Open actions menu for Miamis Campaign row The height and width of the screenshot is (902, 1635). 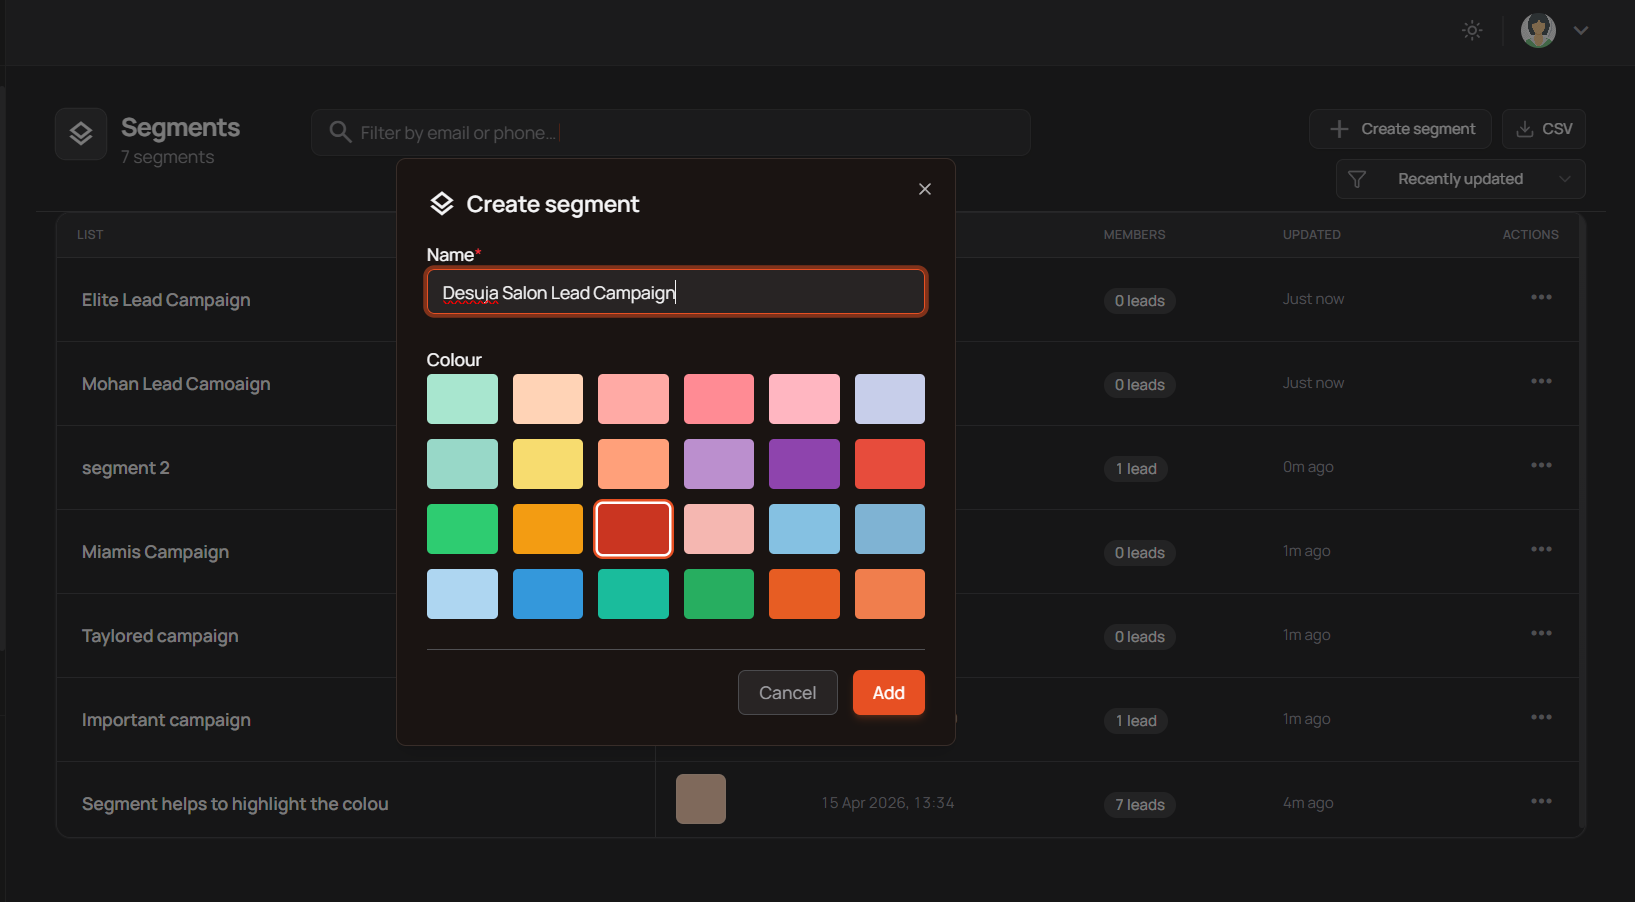(1541, 549)
